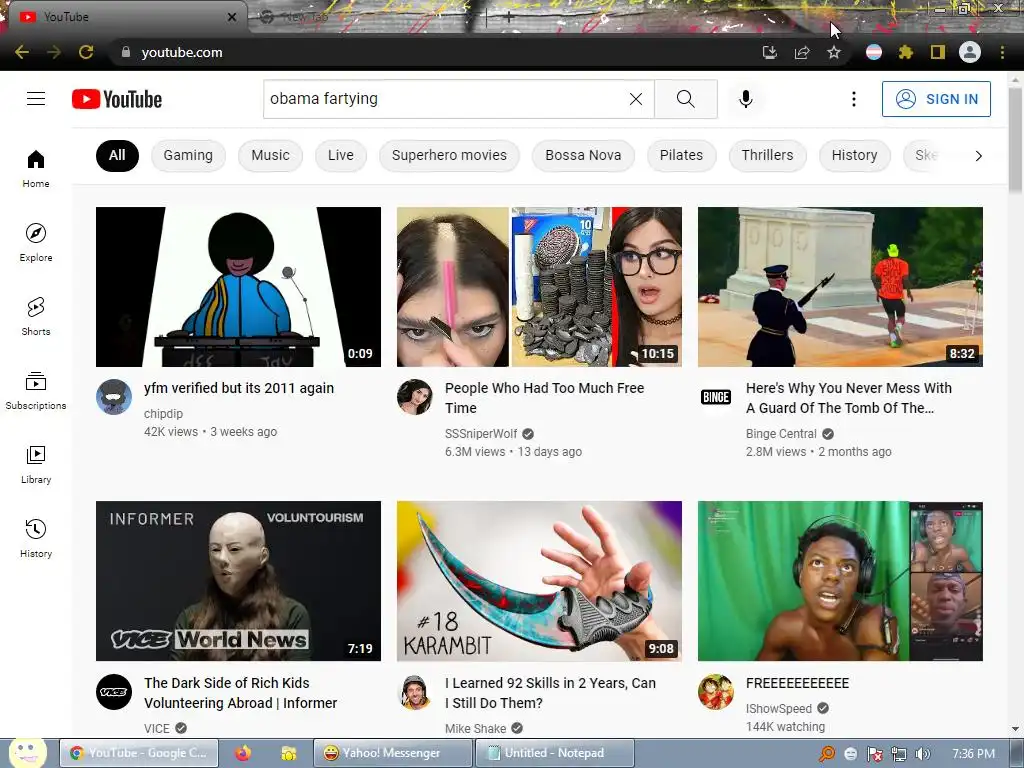Select the Thrillers filter chip

tap(767, 155)
